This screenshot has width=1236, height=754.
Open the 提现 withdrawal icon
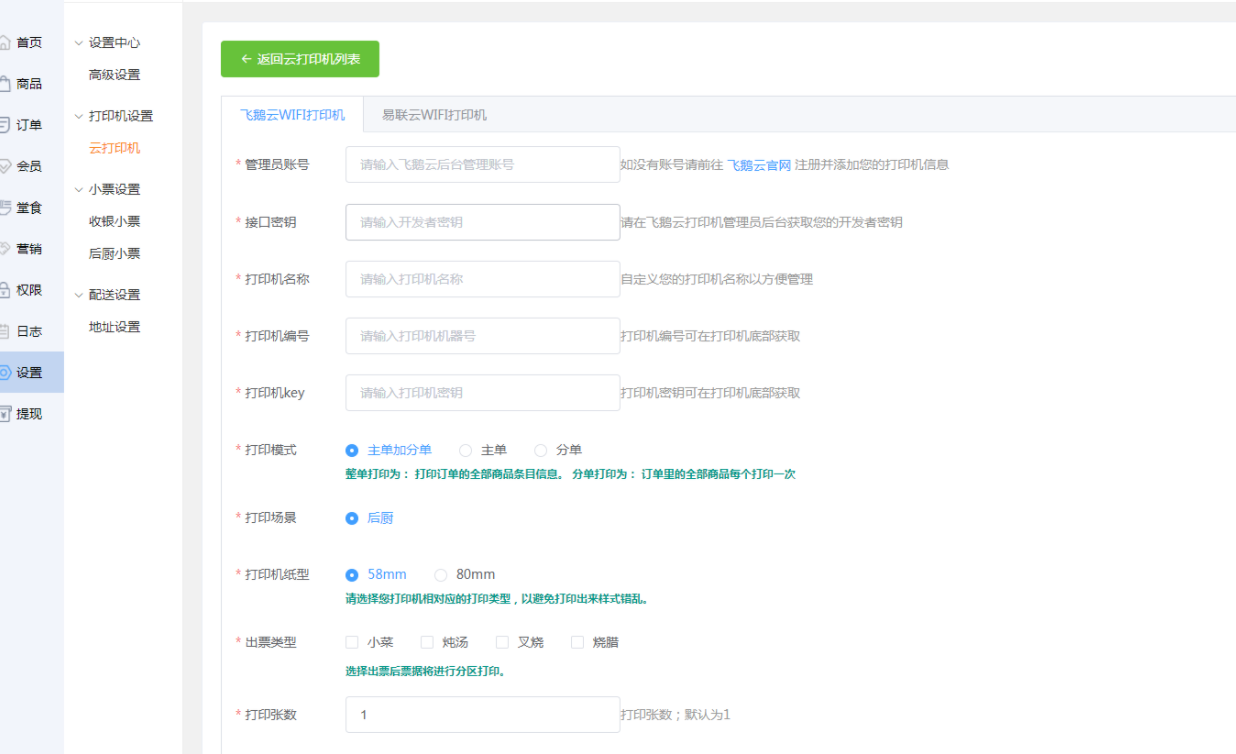tap(5, 413)
